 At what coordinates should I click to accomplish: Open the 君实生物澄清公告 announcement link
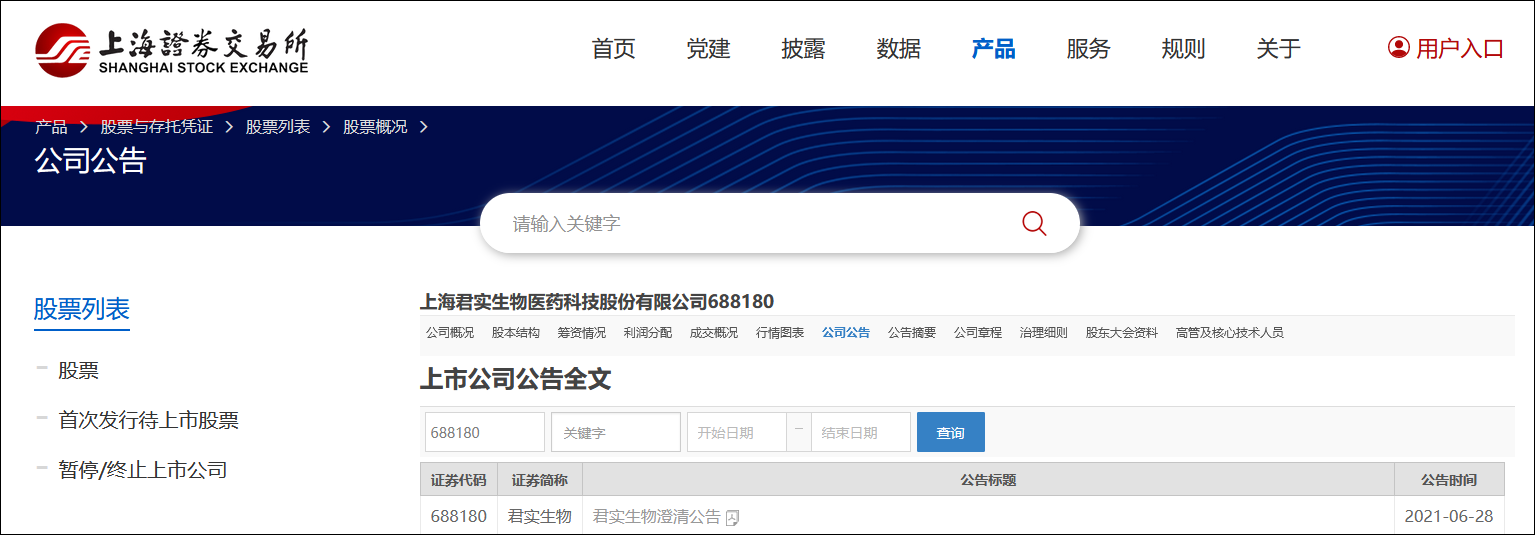(657, 517)
